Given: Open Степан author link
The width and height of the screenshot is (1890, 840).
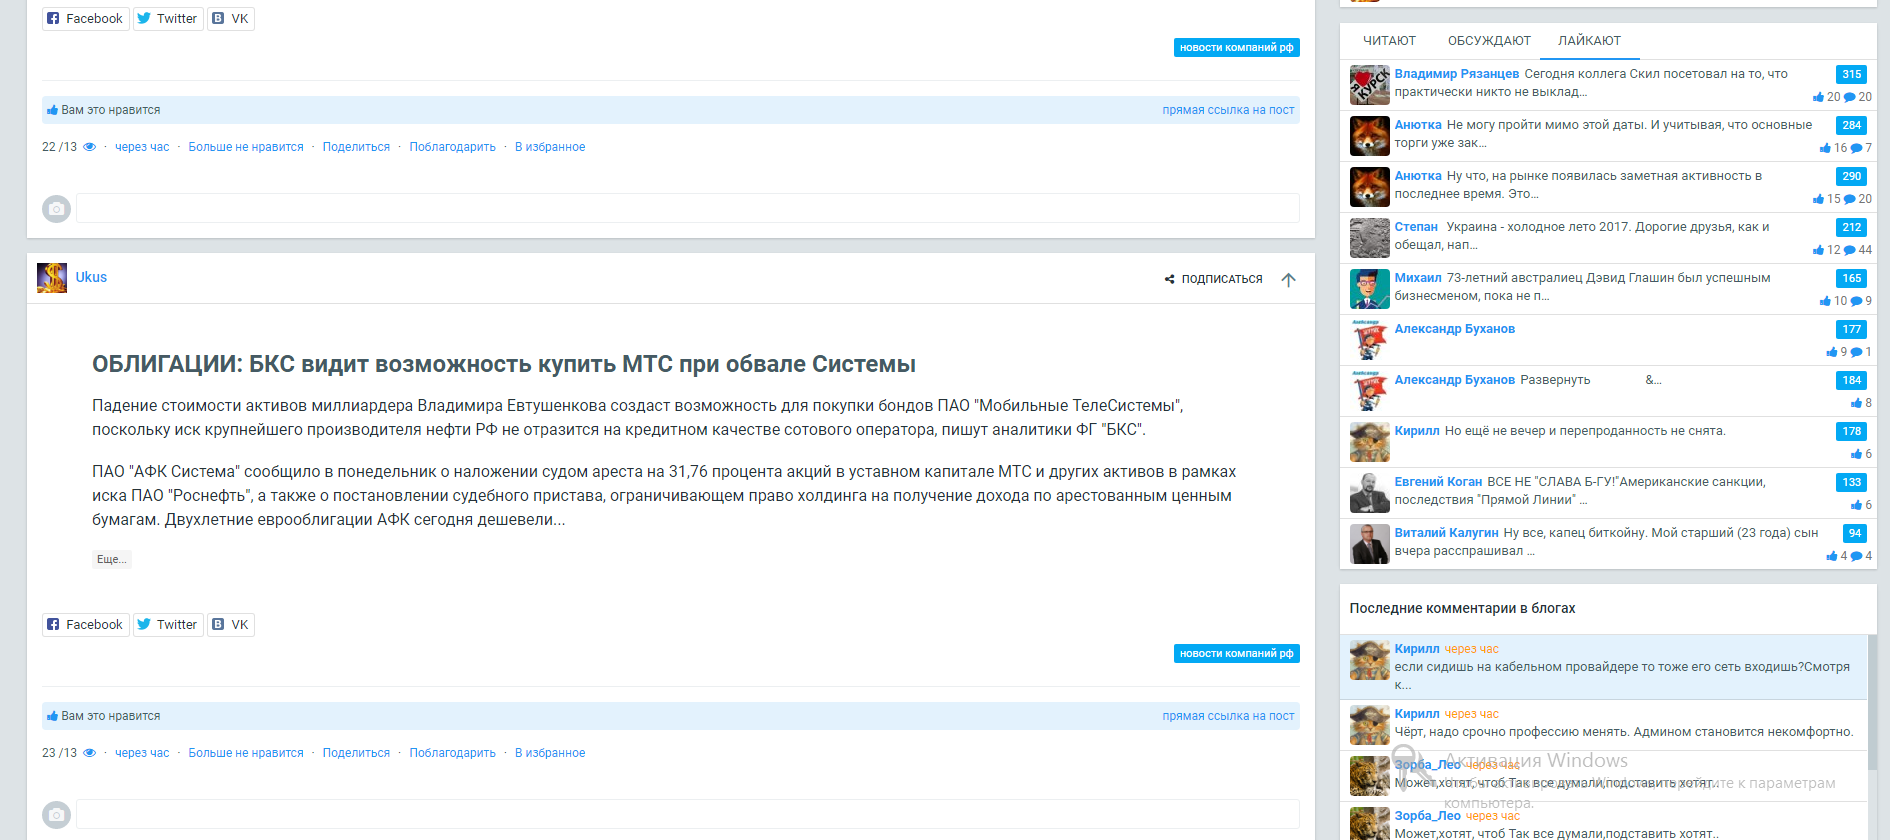Looking at the screenshot, I should point(1416,227).
